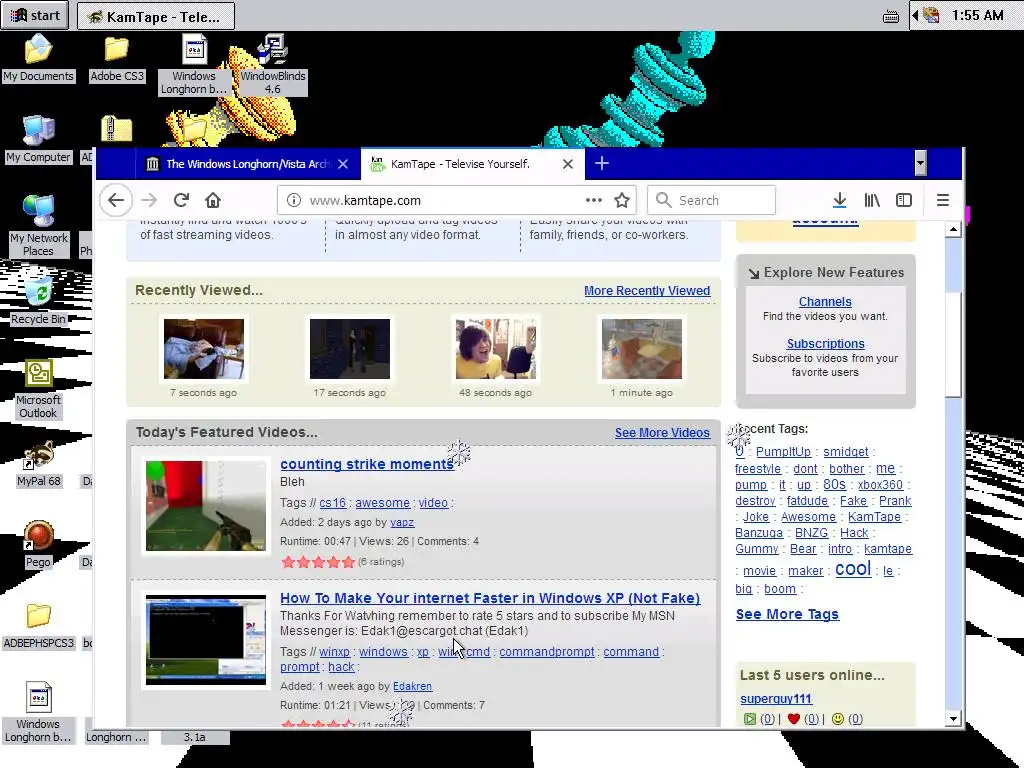Select the My Computer desktop icon
The width and height of the screenshot is (1024, 768).
click(38, 139)
